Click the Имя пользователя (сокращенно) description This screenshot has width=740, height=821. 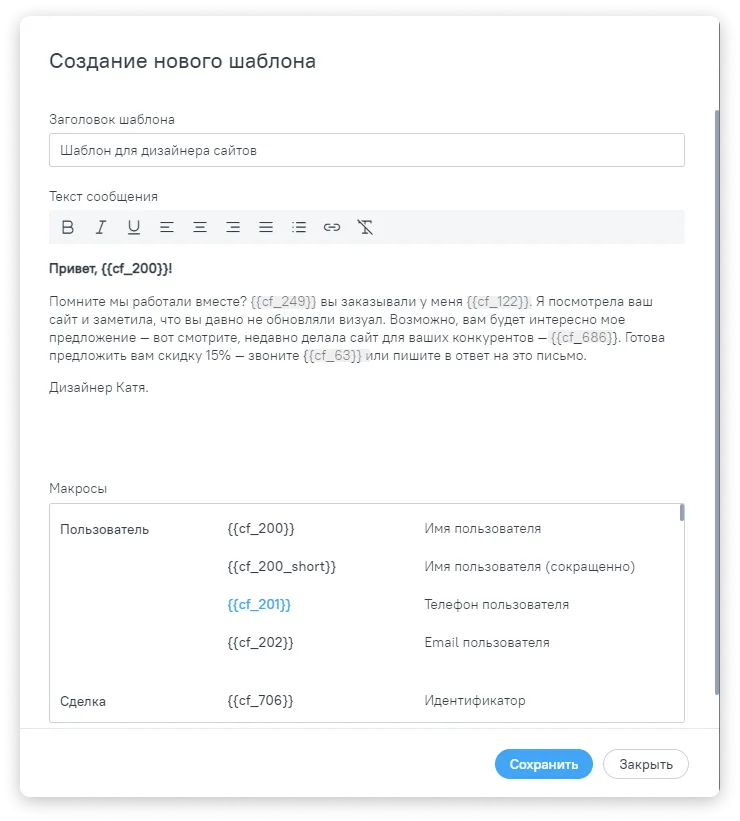(x=529, y=567)
